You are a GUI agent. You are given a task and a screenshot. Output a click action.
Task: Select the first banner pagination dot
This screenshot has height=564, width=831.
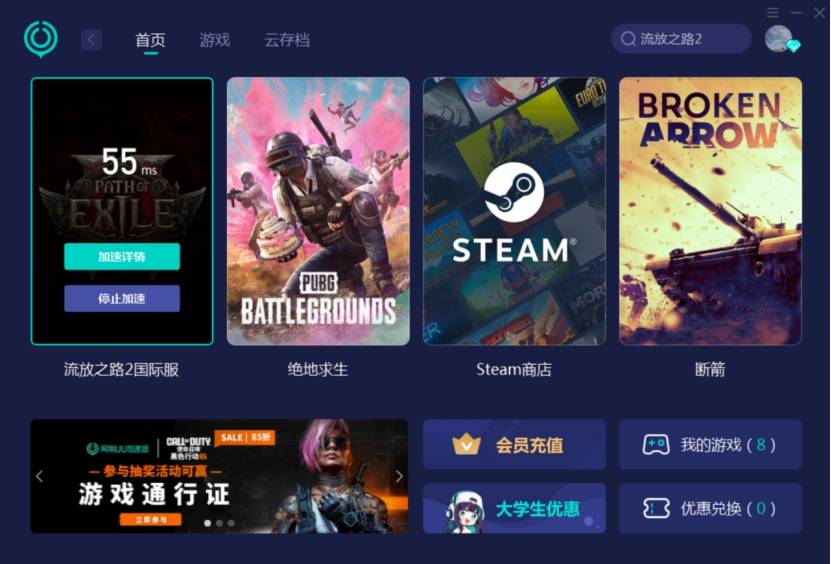[208, 523]
